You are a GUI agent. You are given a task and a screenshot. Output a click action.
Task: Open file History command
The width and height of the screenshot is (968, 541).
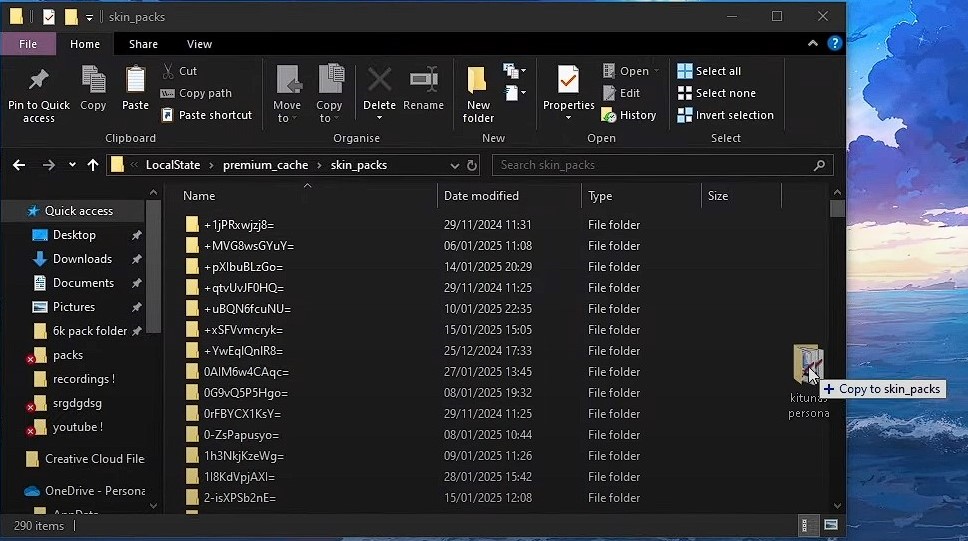628,115
